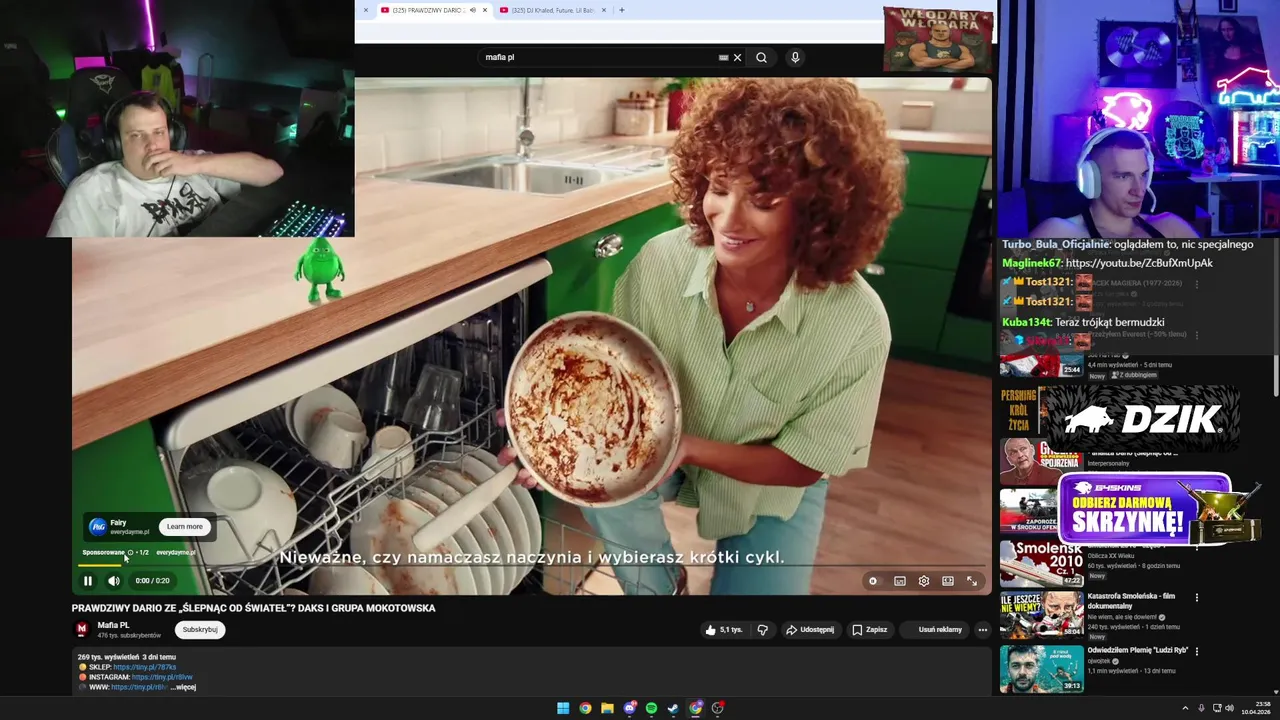Open a new browser tab

click(x=622, y=10)
